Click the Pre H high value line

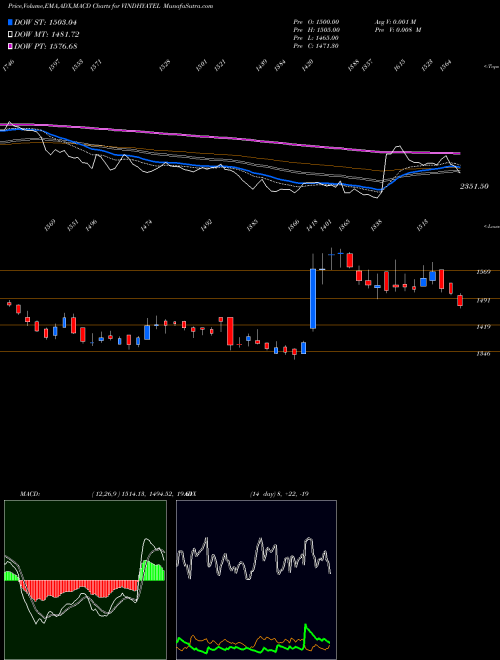coord(316,30)
